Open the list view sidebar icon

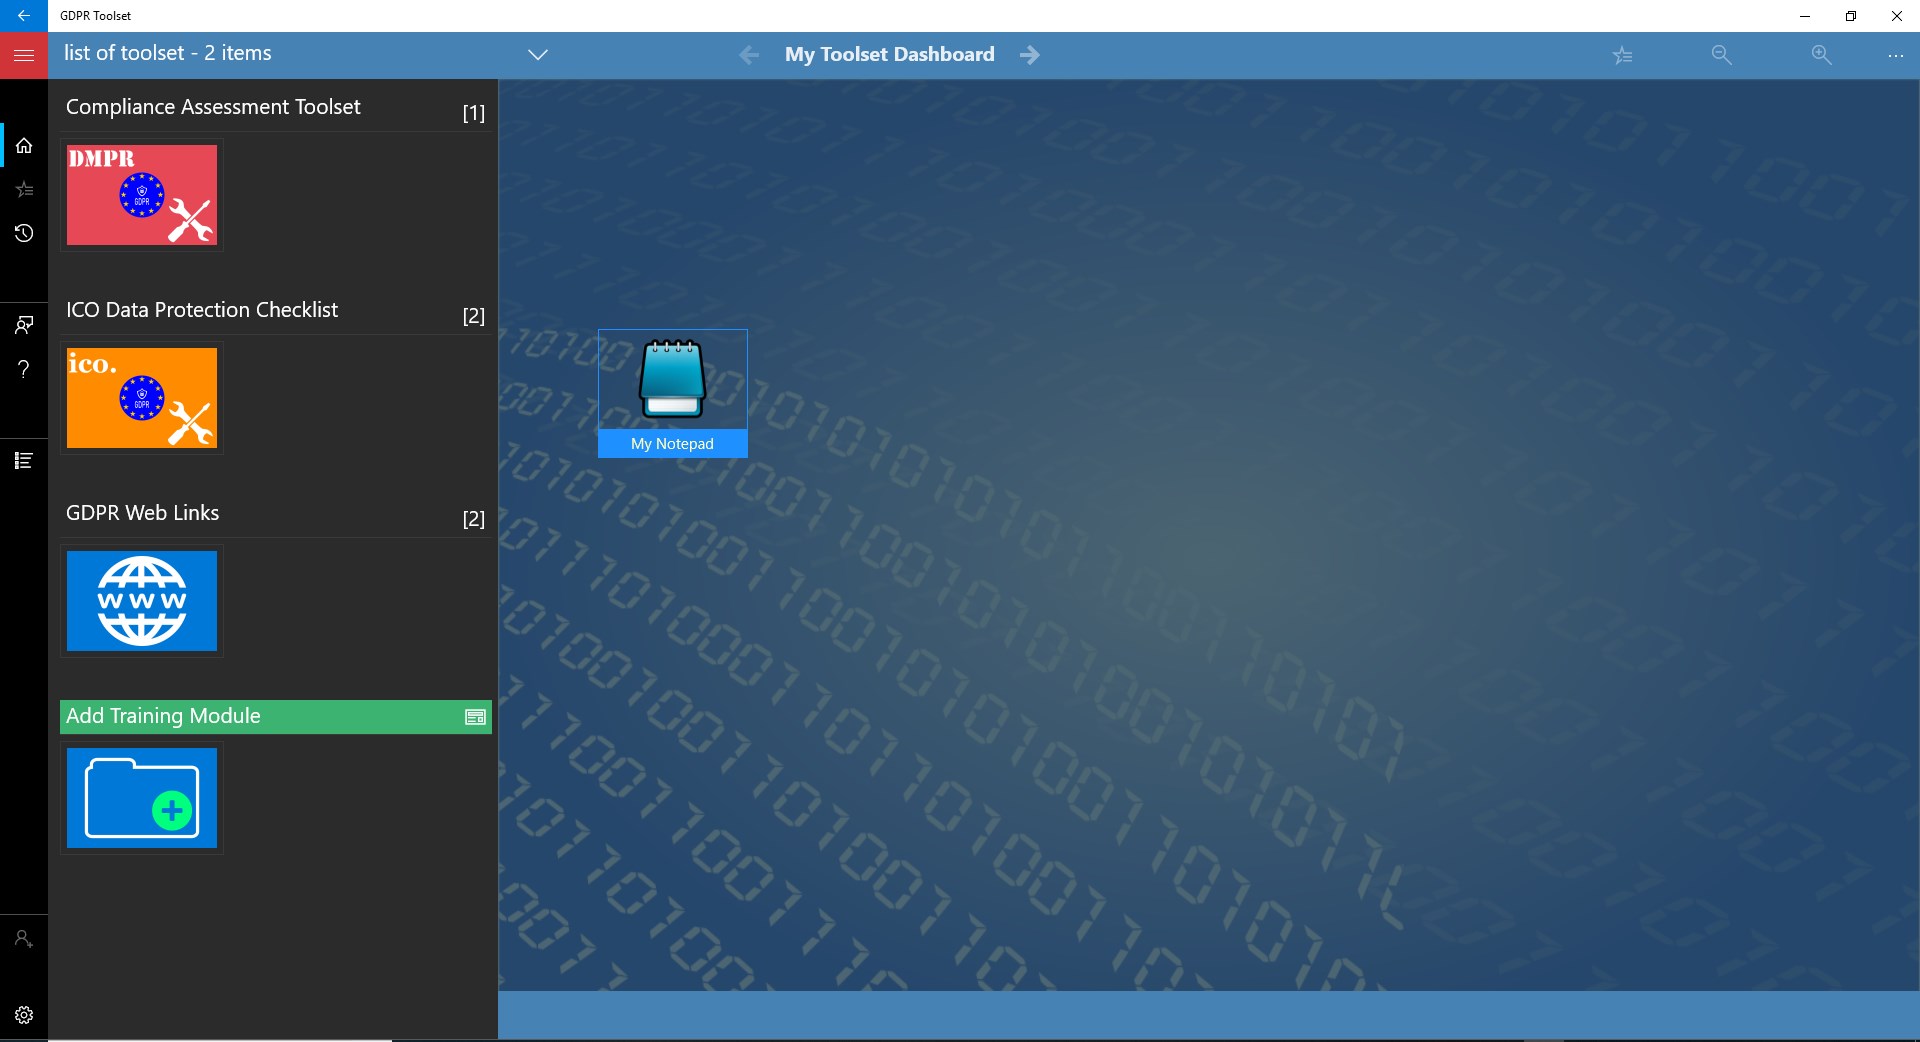(24, 460)
